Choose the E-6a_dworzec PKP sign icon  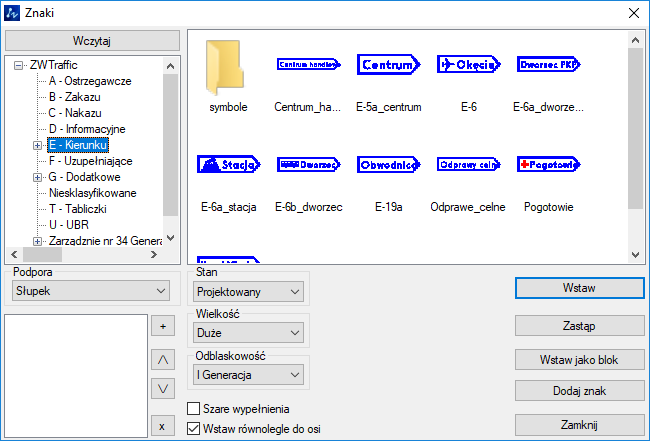click(548, 65)
